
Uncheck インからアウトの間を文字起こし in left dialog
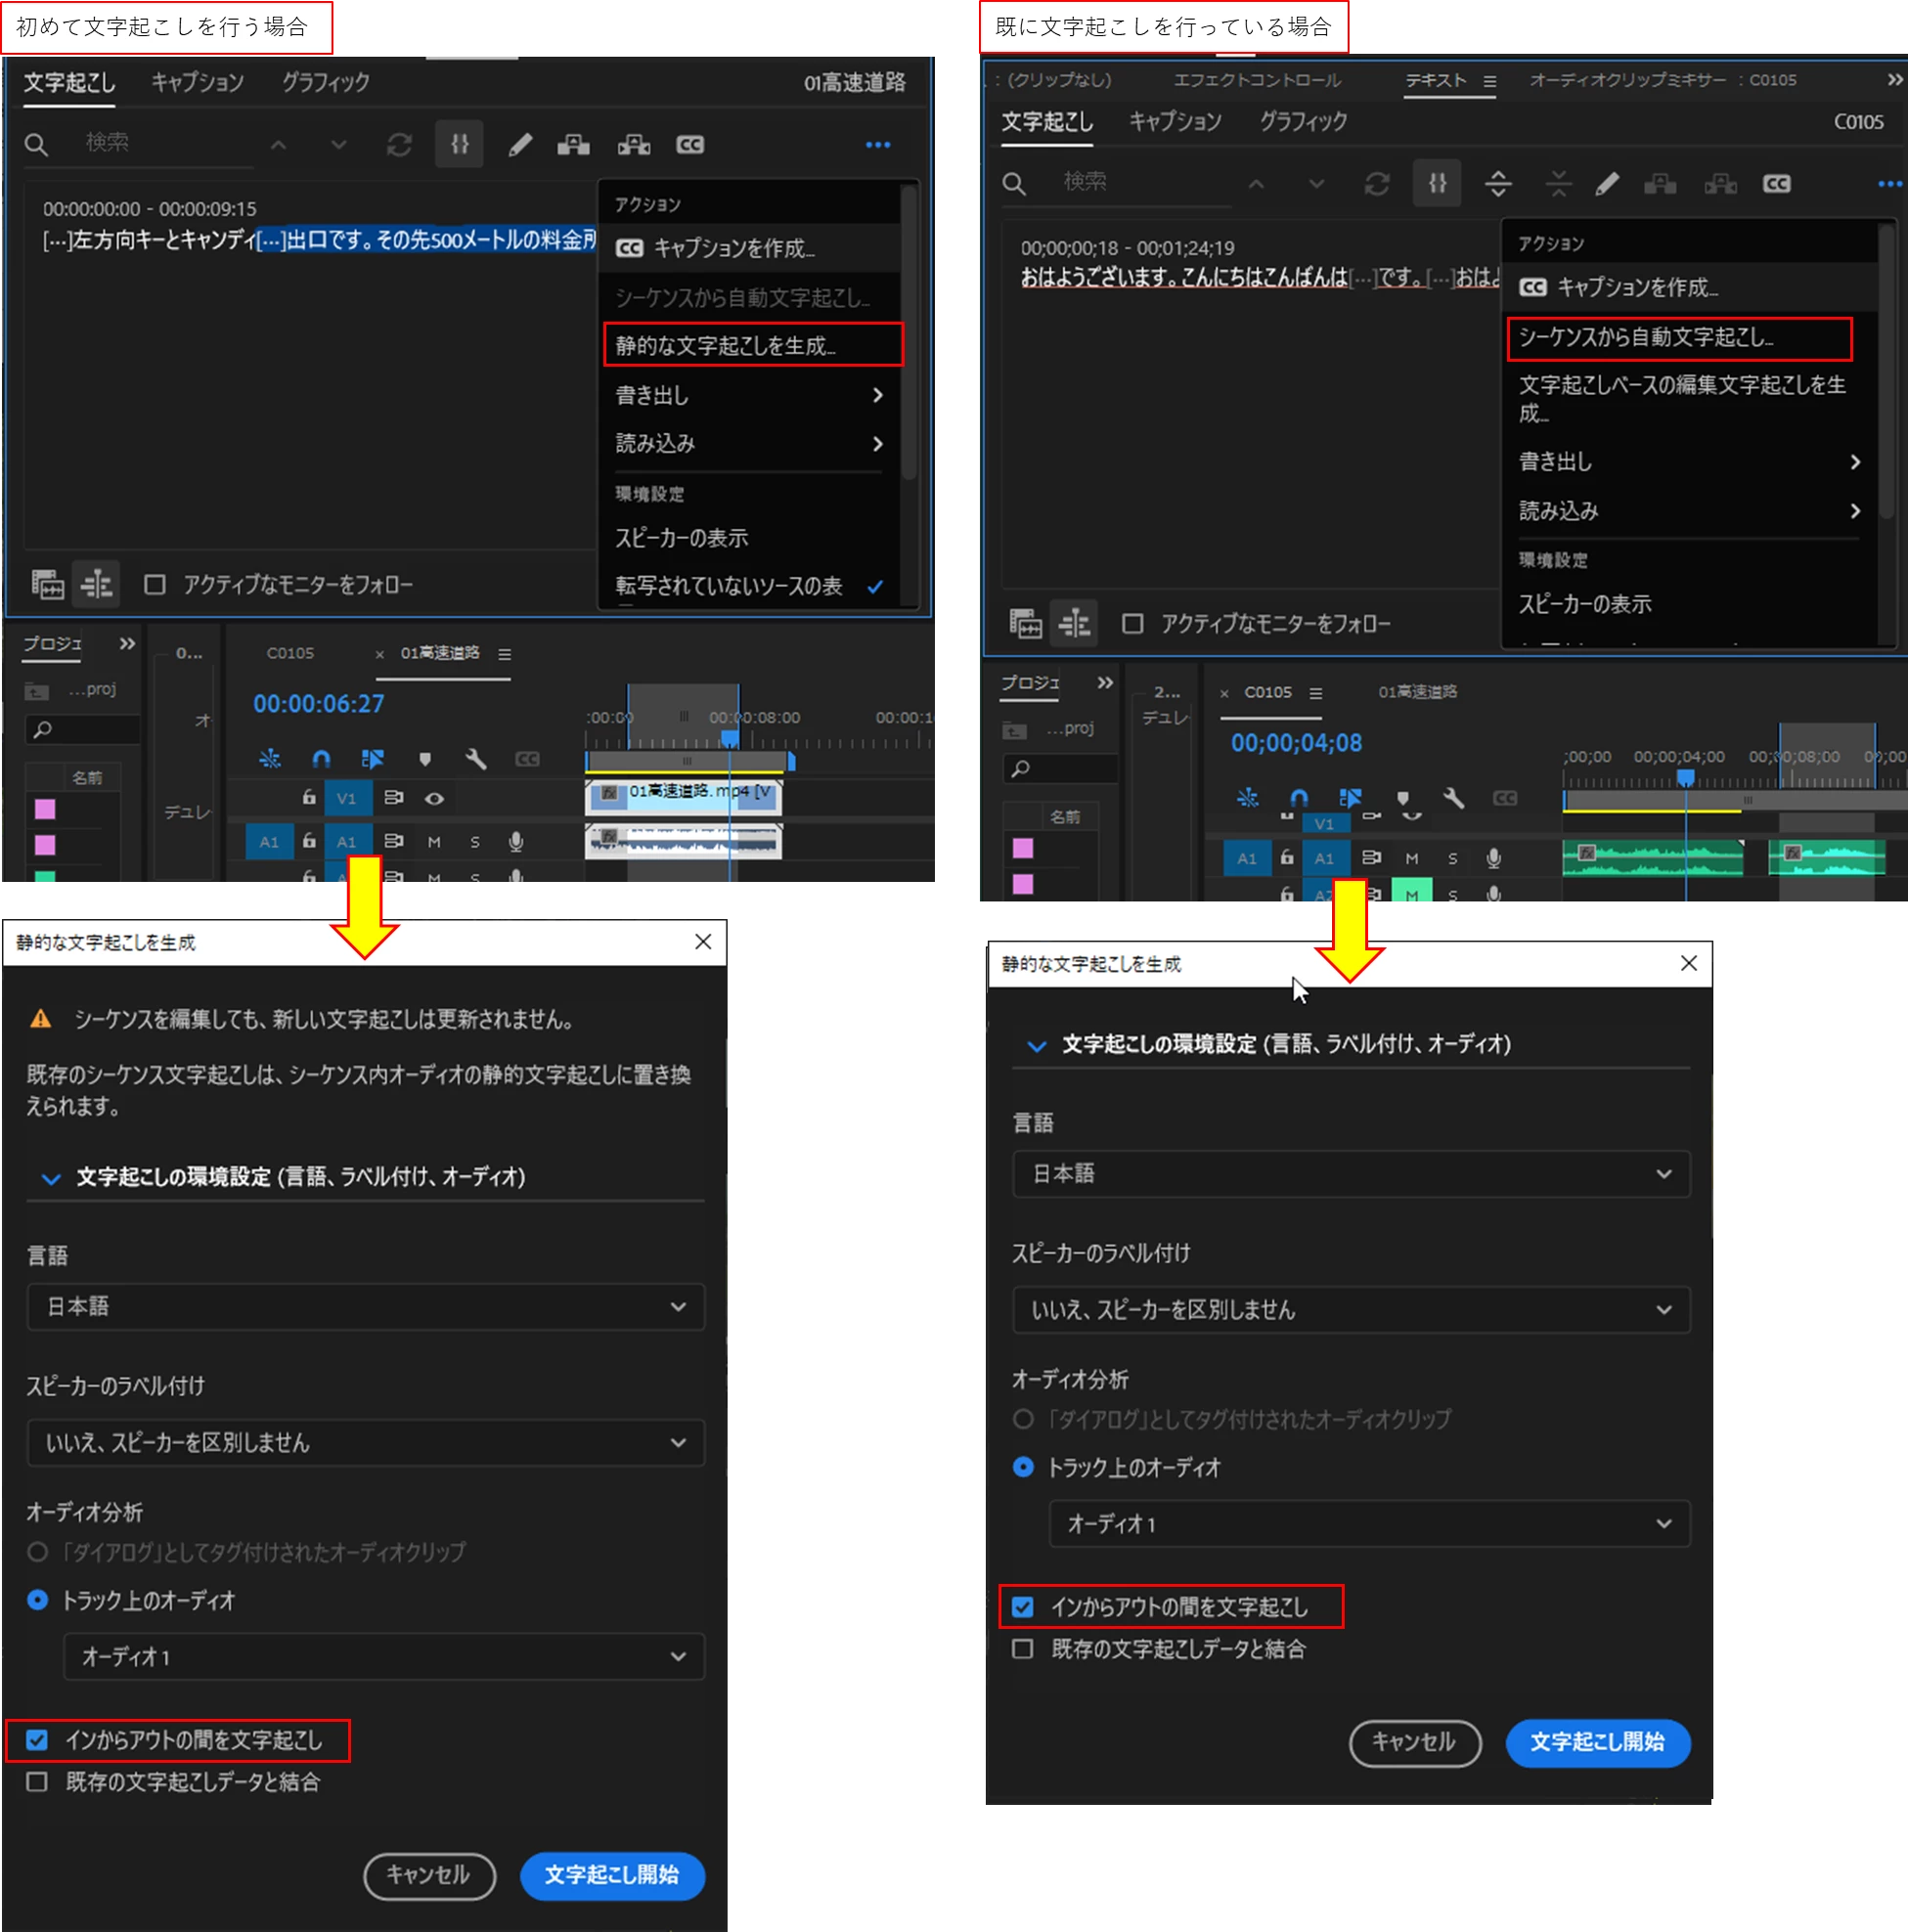point(38,1740)
